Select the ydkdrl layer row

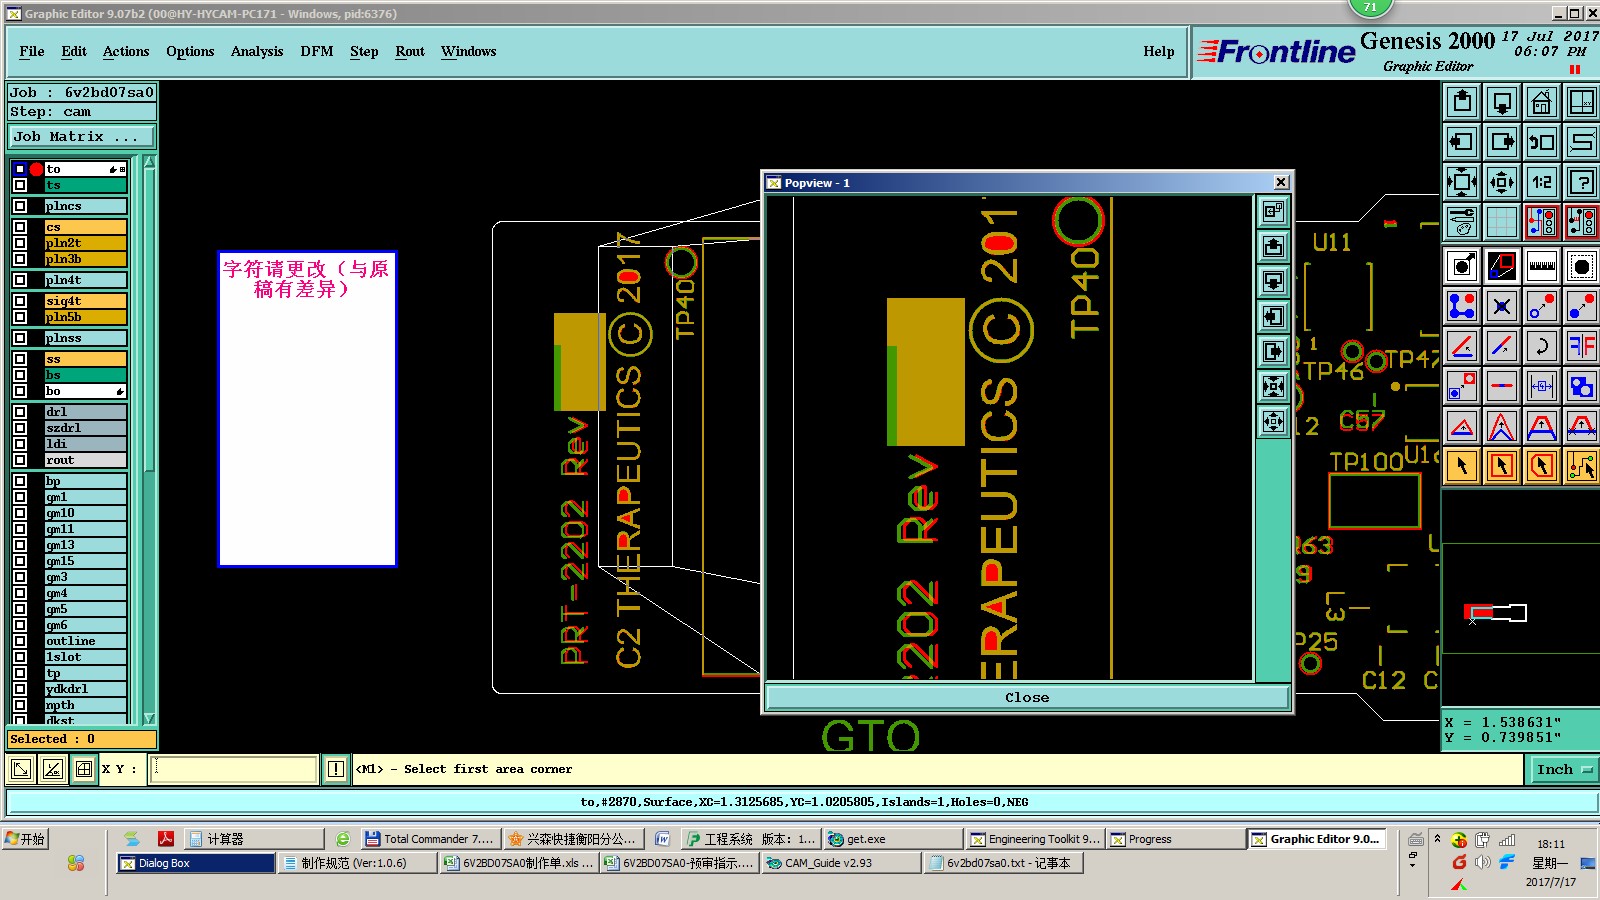(x=85, y=689)
